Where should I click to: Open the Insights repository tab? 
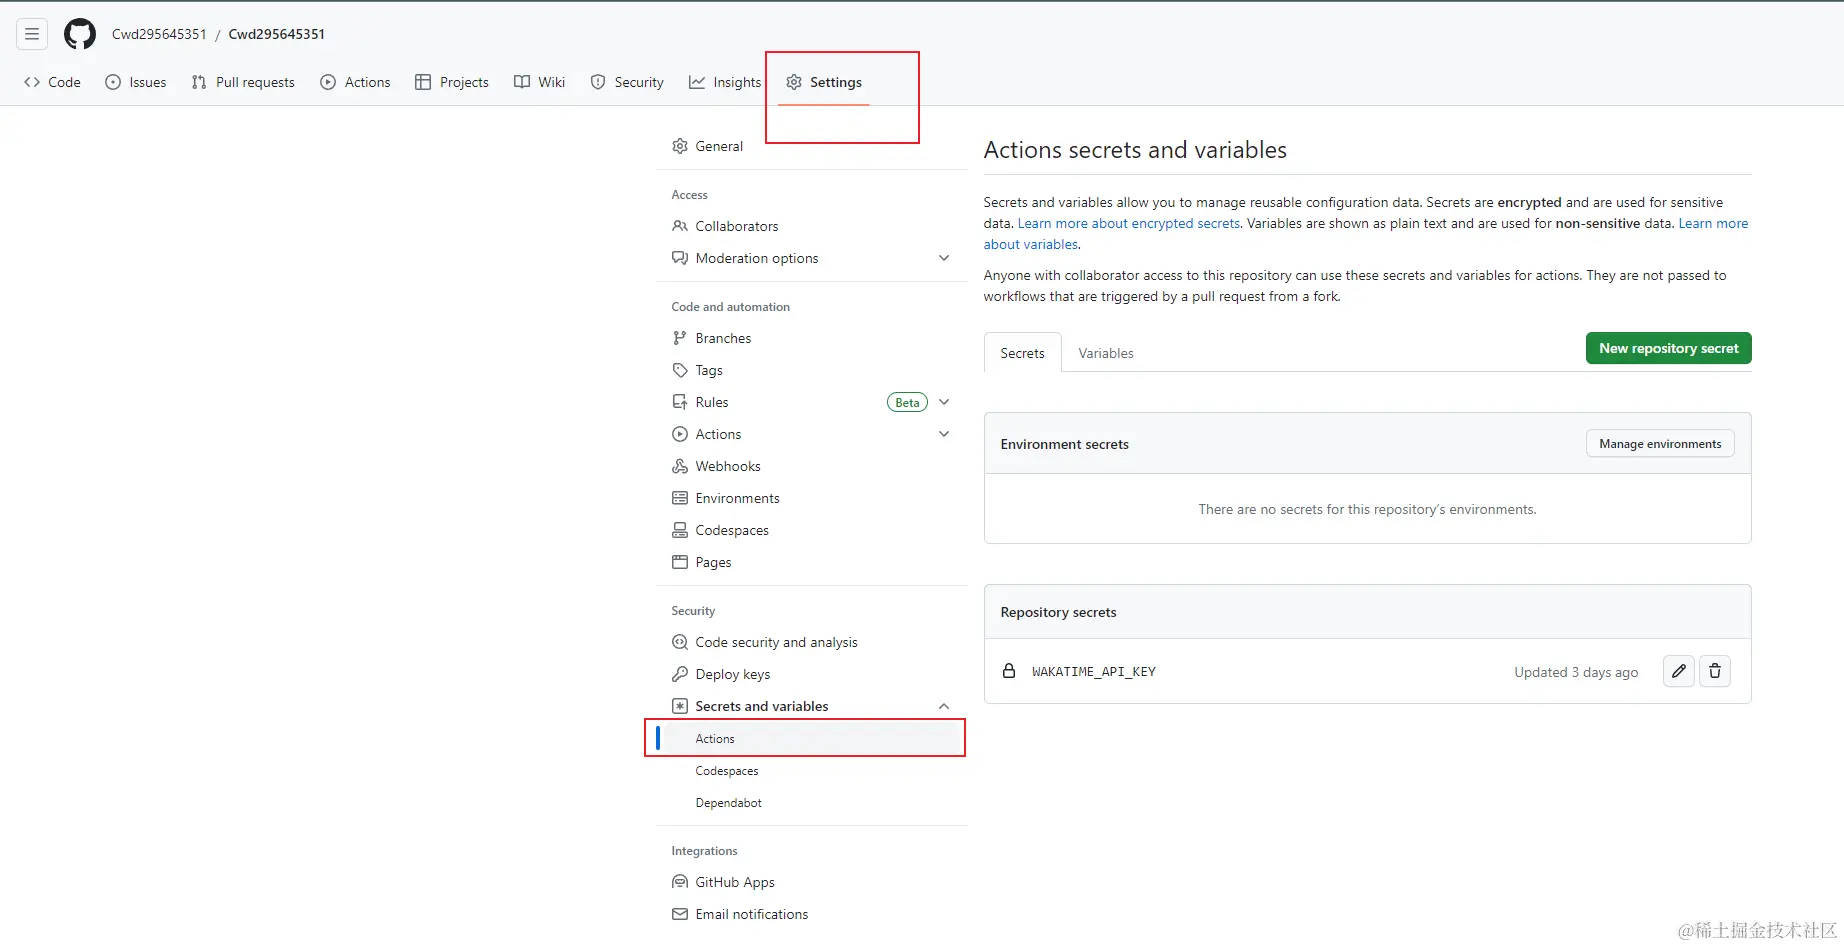[725, 82]
